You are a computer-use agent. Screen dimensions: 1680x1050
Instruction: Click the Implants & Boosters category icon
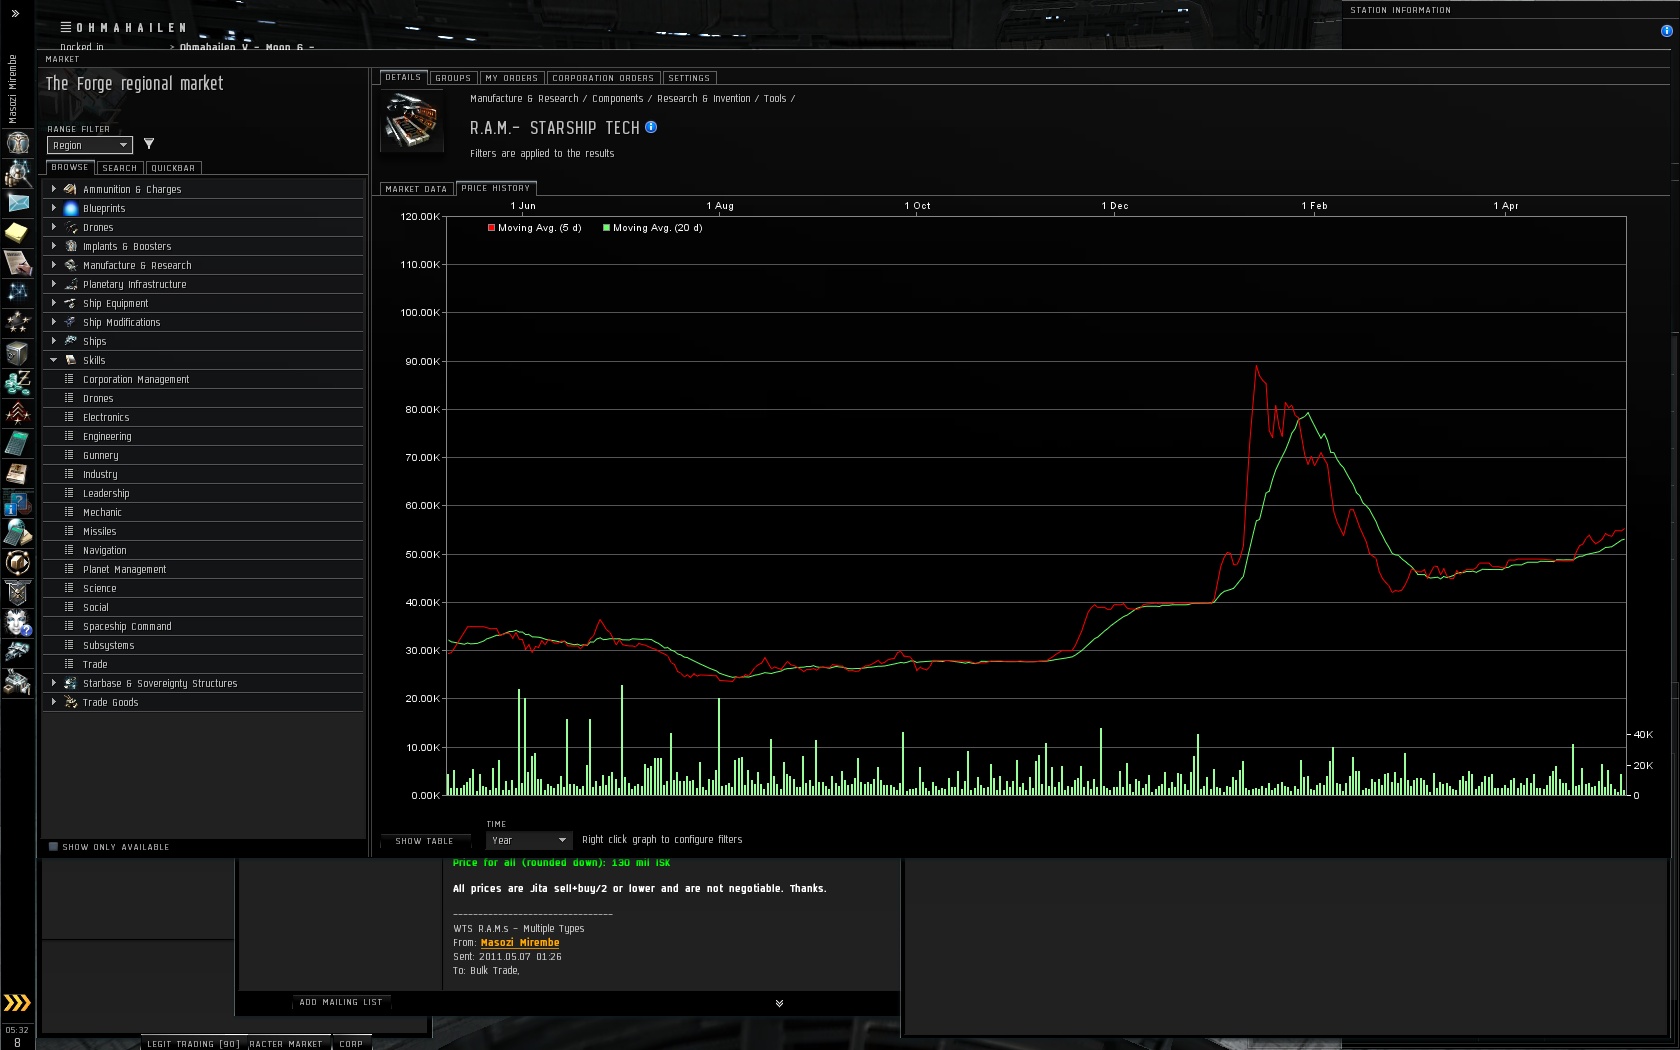tap(71, 246)
